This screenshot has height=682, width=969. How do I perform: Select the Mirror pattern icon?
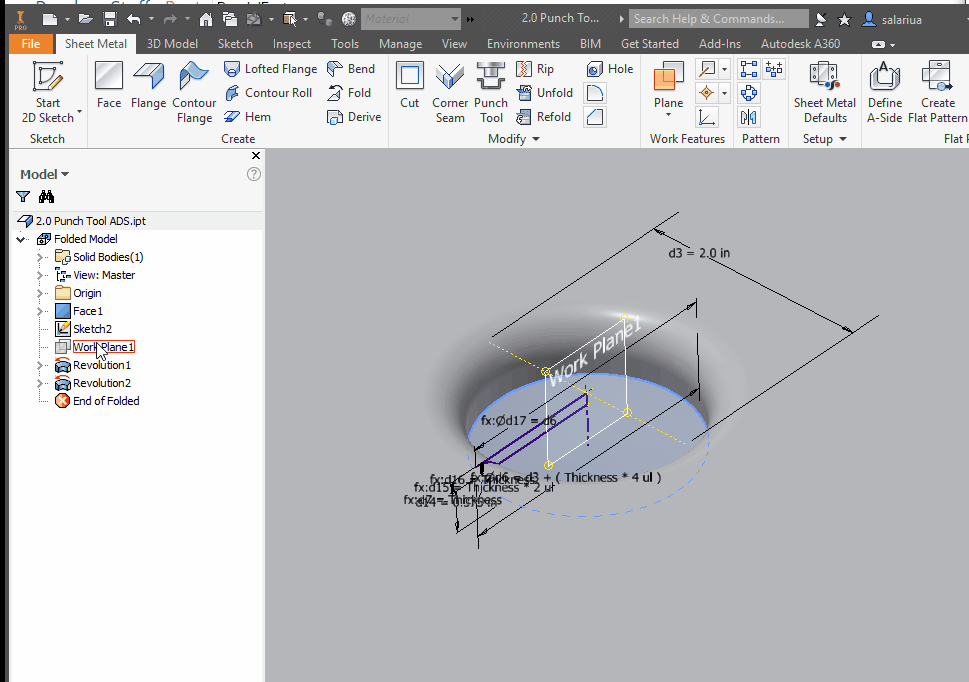point(749,117)
